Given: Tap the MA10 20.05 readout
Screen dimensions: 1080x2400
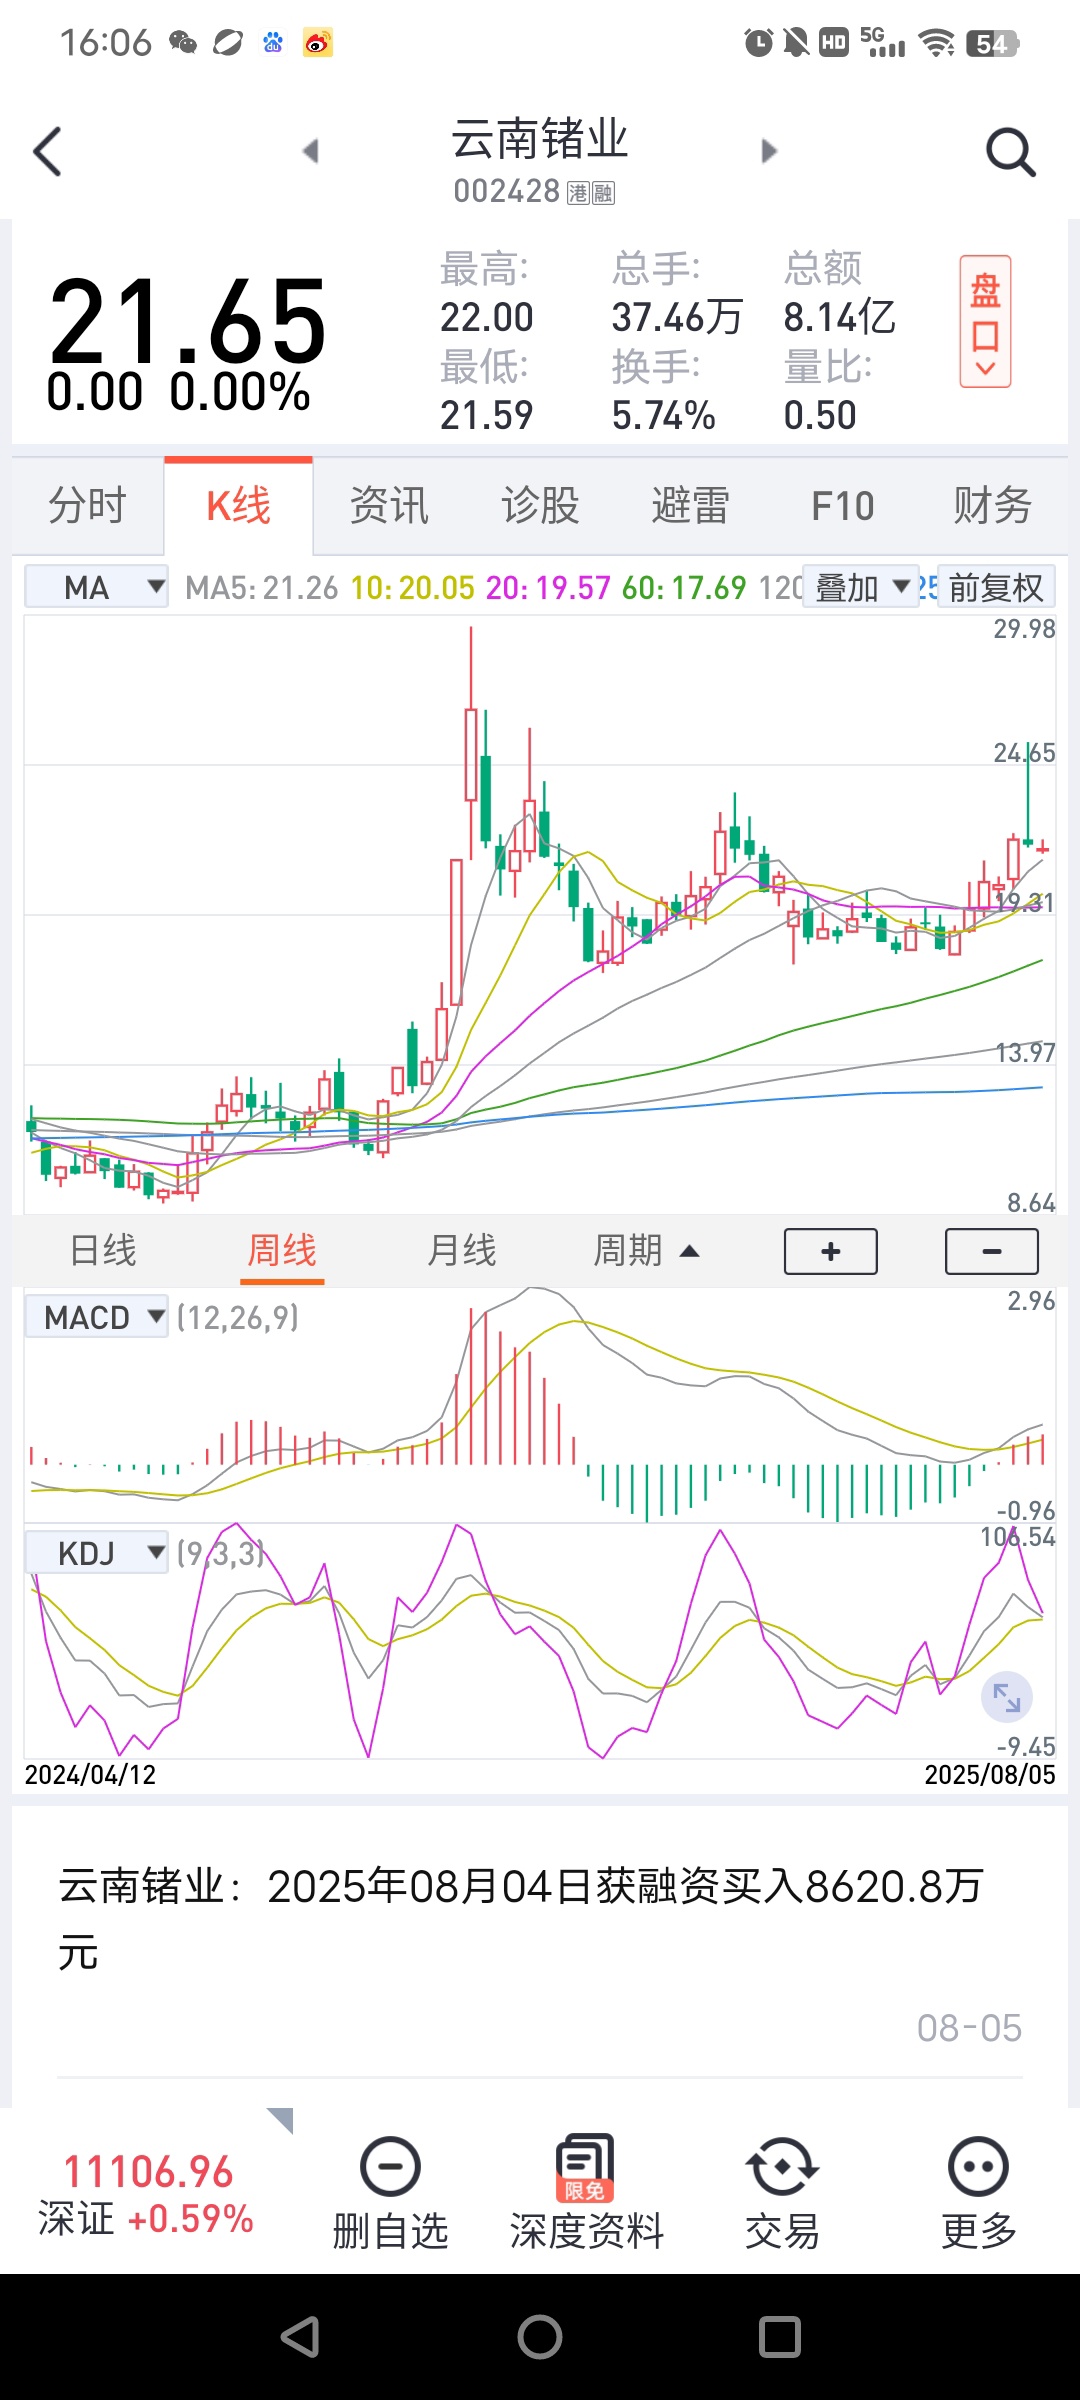Looking at the screenshot, I should point(412,588).
